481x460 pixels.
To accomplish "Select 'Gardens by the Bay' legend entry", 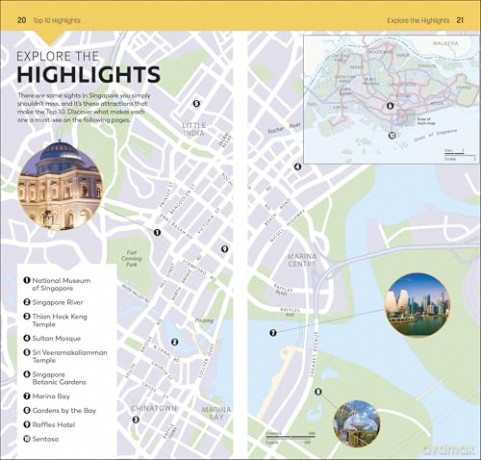I will 60,411.
